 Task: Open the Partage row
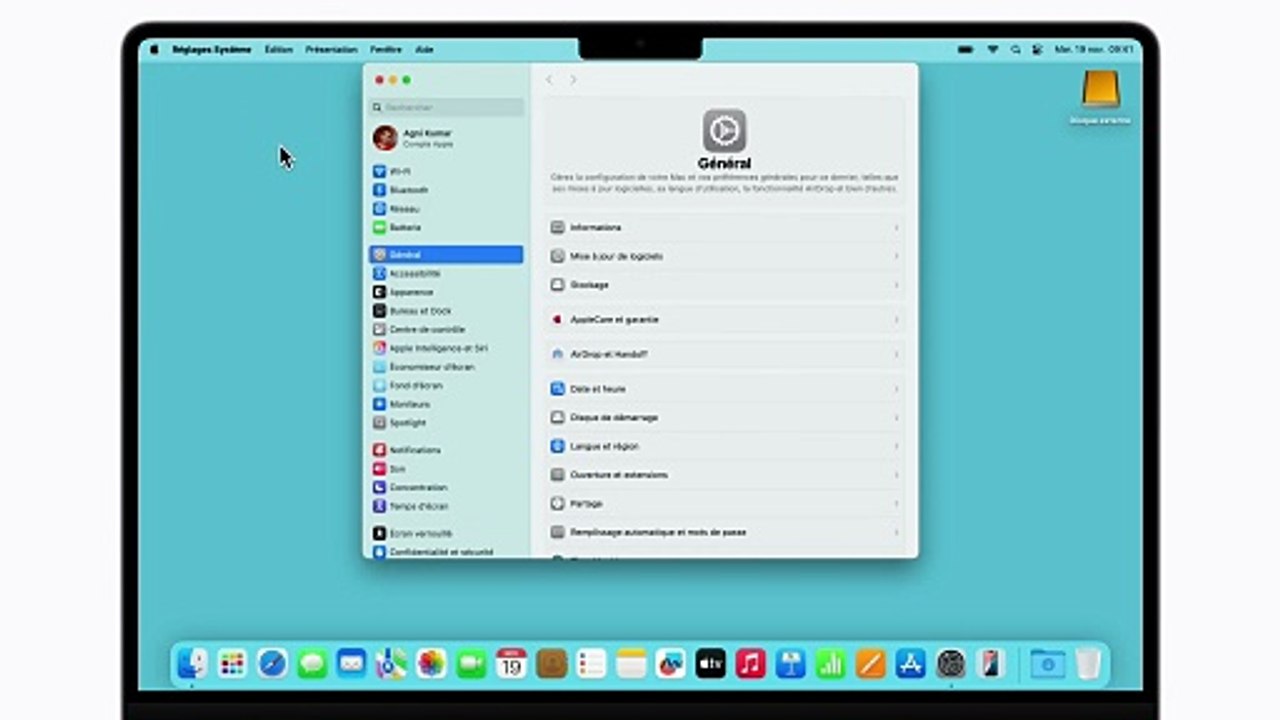(x=725, y=504)
